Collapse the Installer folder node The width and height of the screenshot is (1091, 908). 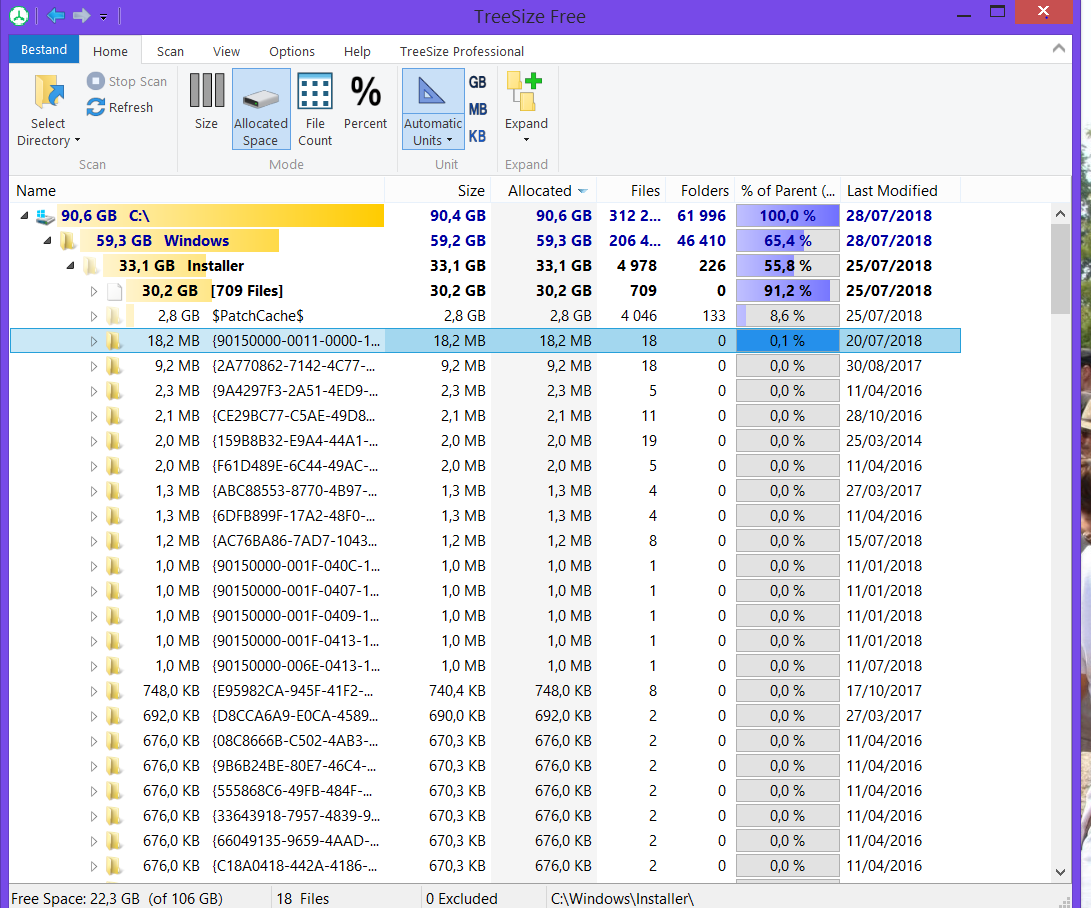coord(70,266)
